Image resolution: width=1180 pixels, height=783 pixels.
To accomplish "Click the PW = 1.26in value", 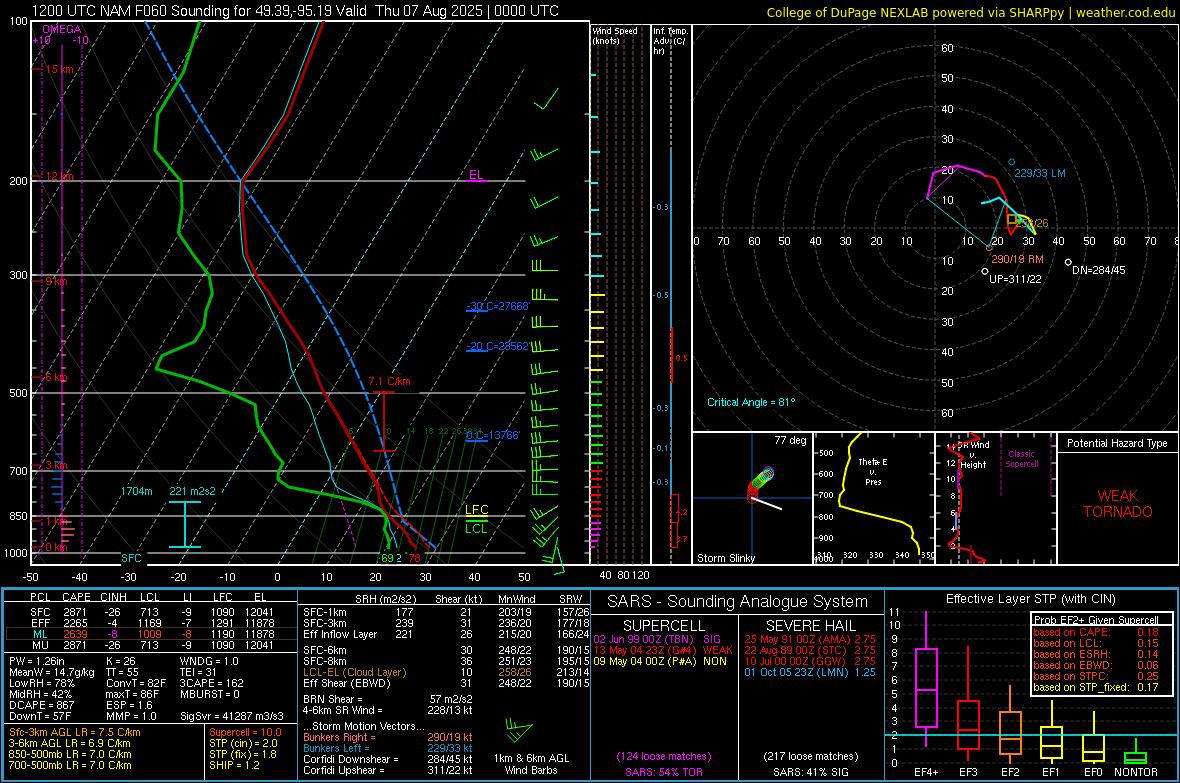I will pos(38,661).
